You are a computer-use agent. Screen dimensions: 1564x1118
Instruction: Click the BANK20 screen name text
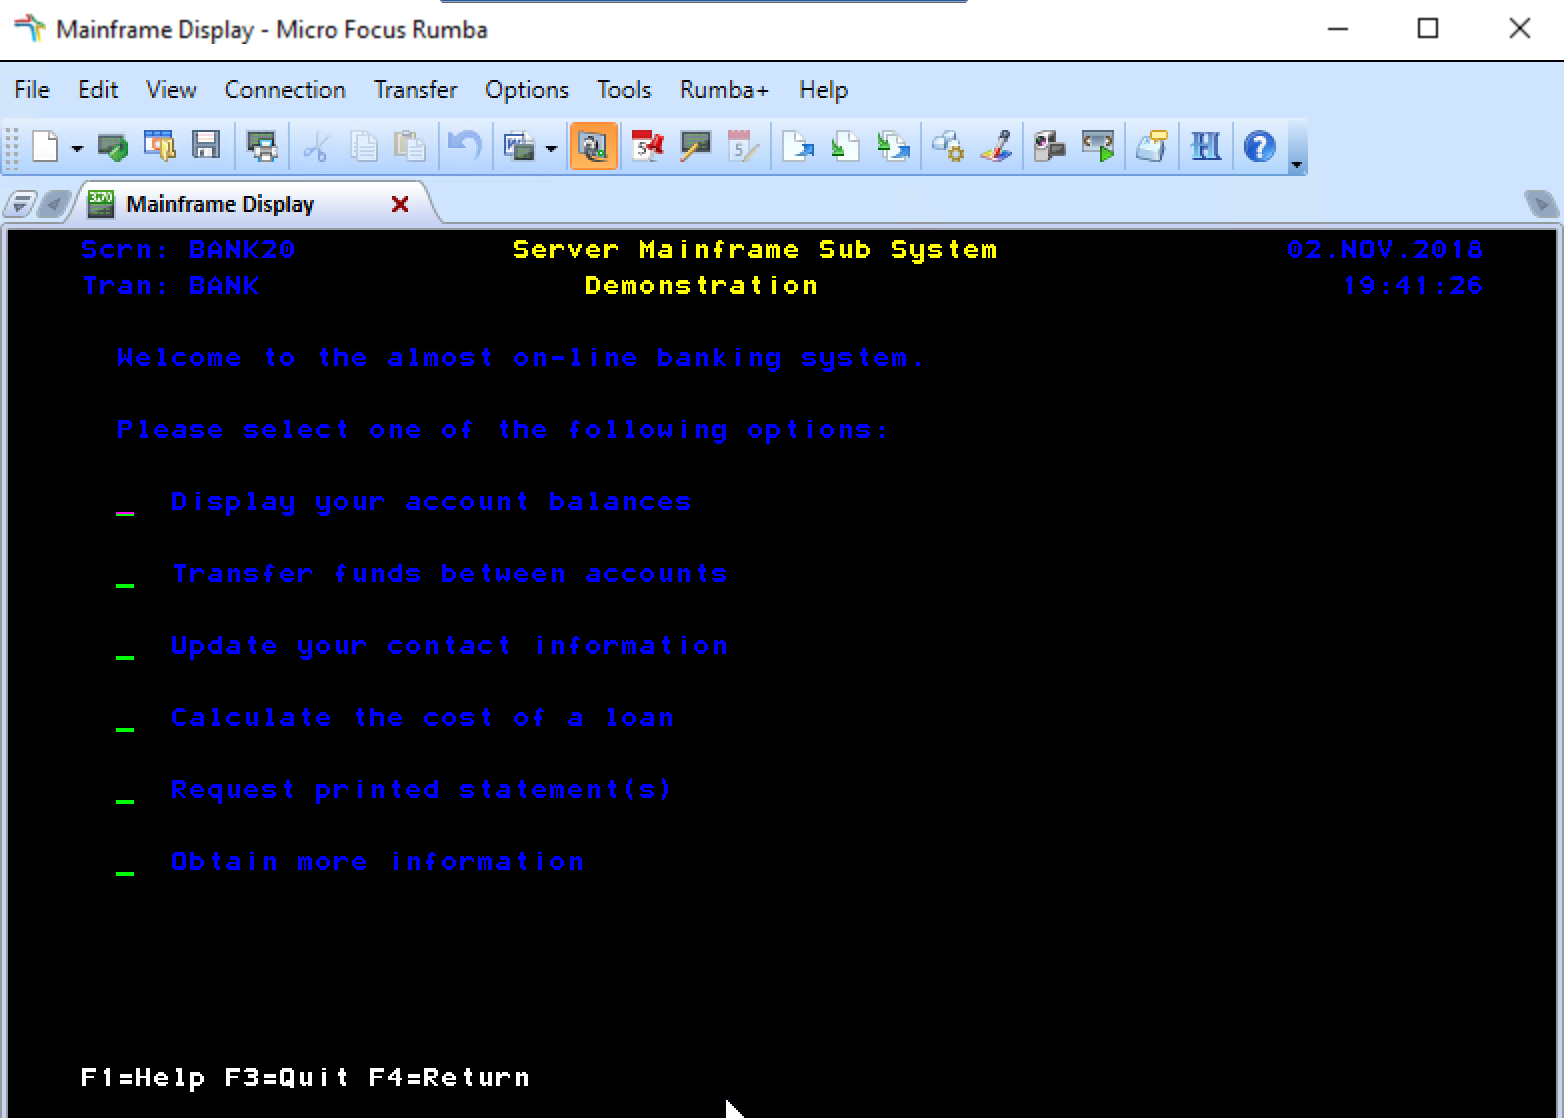tap(242, 250)
